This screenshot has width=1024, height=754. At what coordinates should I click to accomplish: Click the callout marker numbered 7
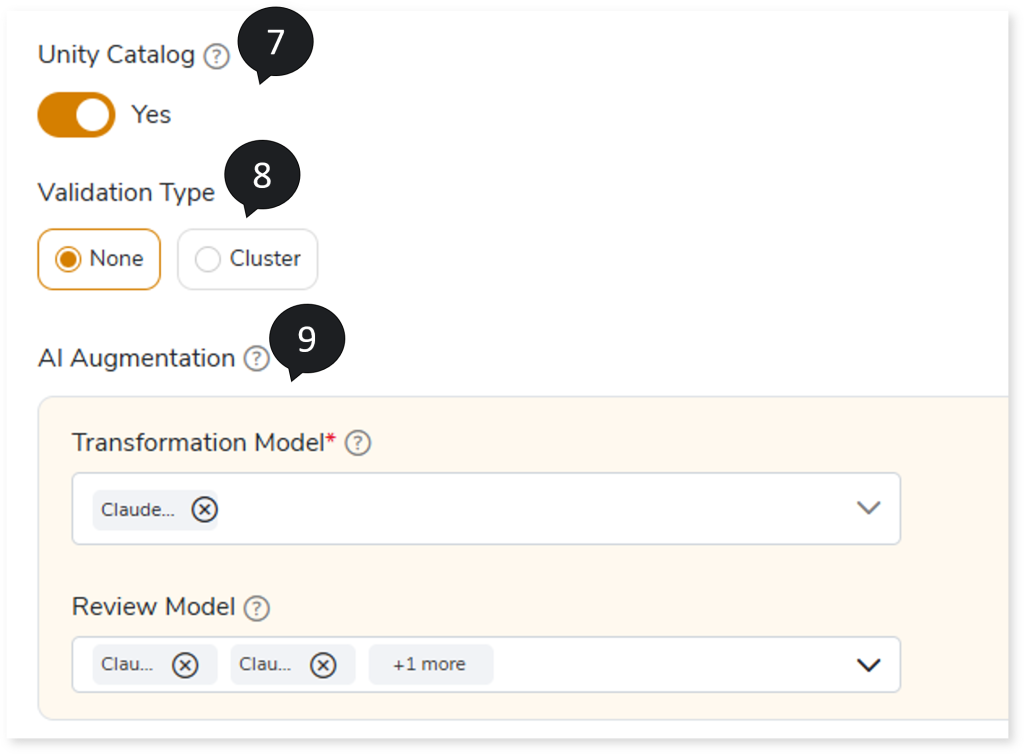pyautogui.click(x=276, y=45)
